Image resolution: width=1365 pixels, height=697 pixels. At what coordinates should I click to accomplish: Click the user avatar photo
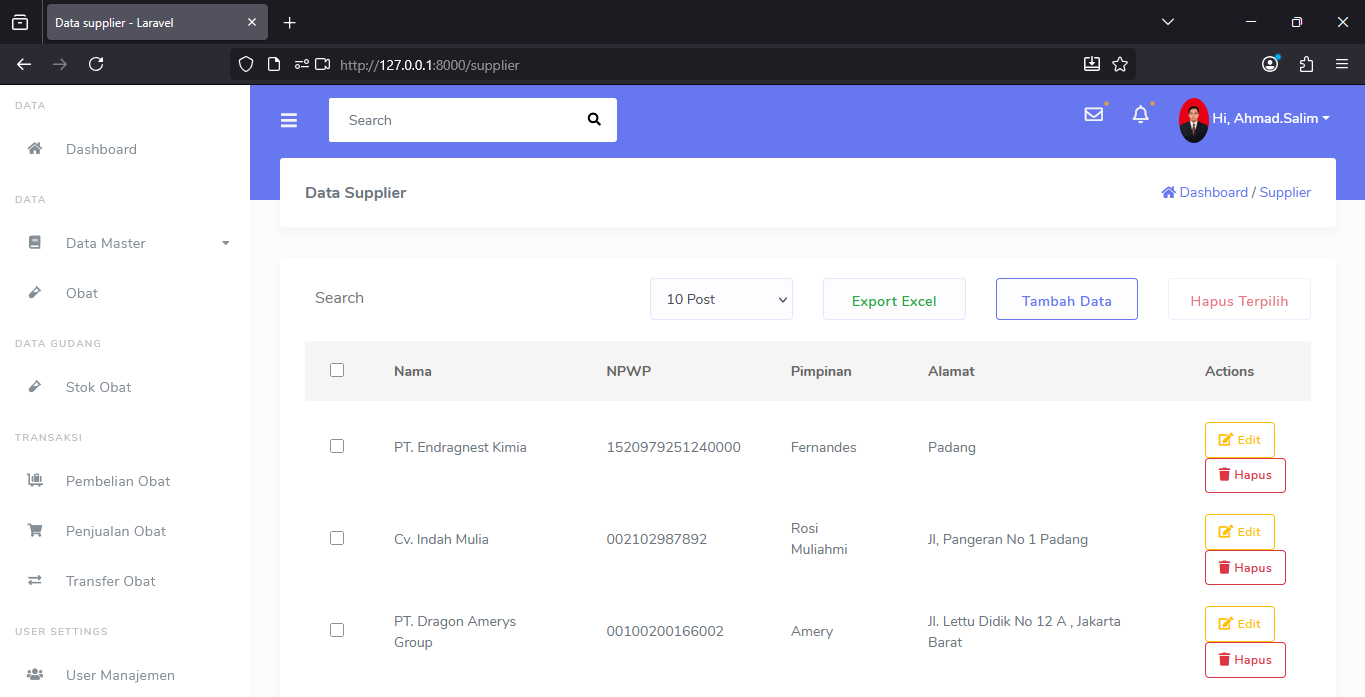tap(1193, 120)
